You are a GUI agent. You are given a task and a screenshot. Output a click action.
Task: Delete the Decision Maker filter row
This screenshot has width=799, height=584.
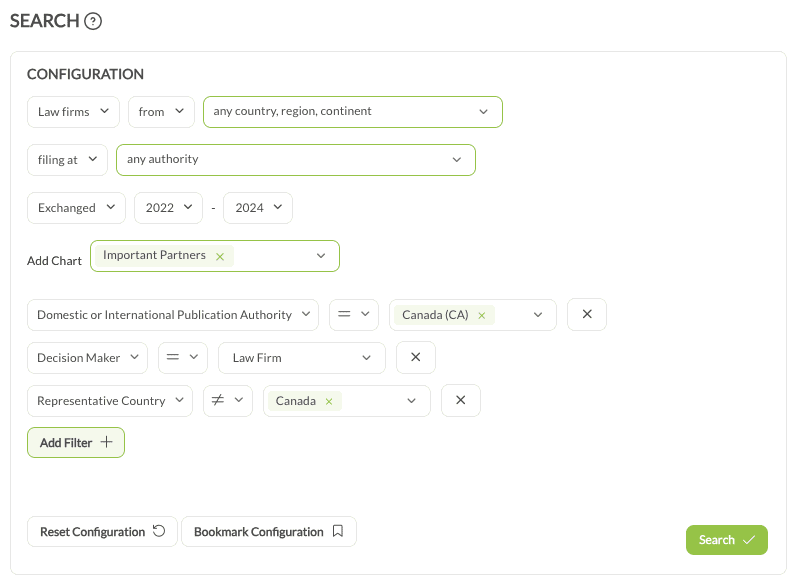416,358
